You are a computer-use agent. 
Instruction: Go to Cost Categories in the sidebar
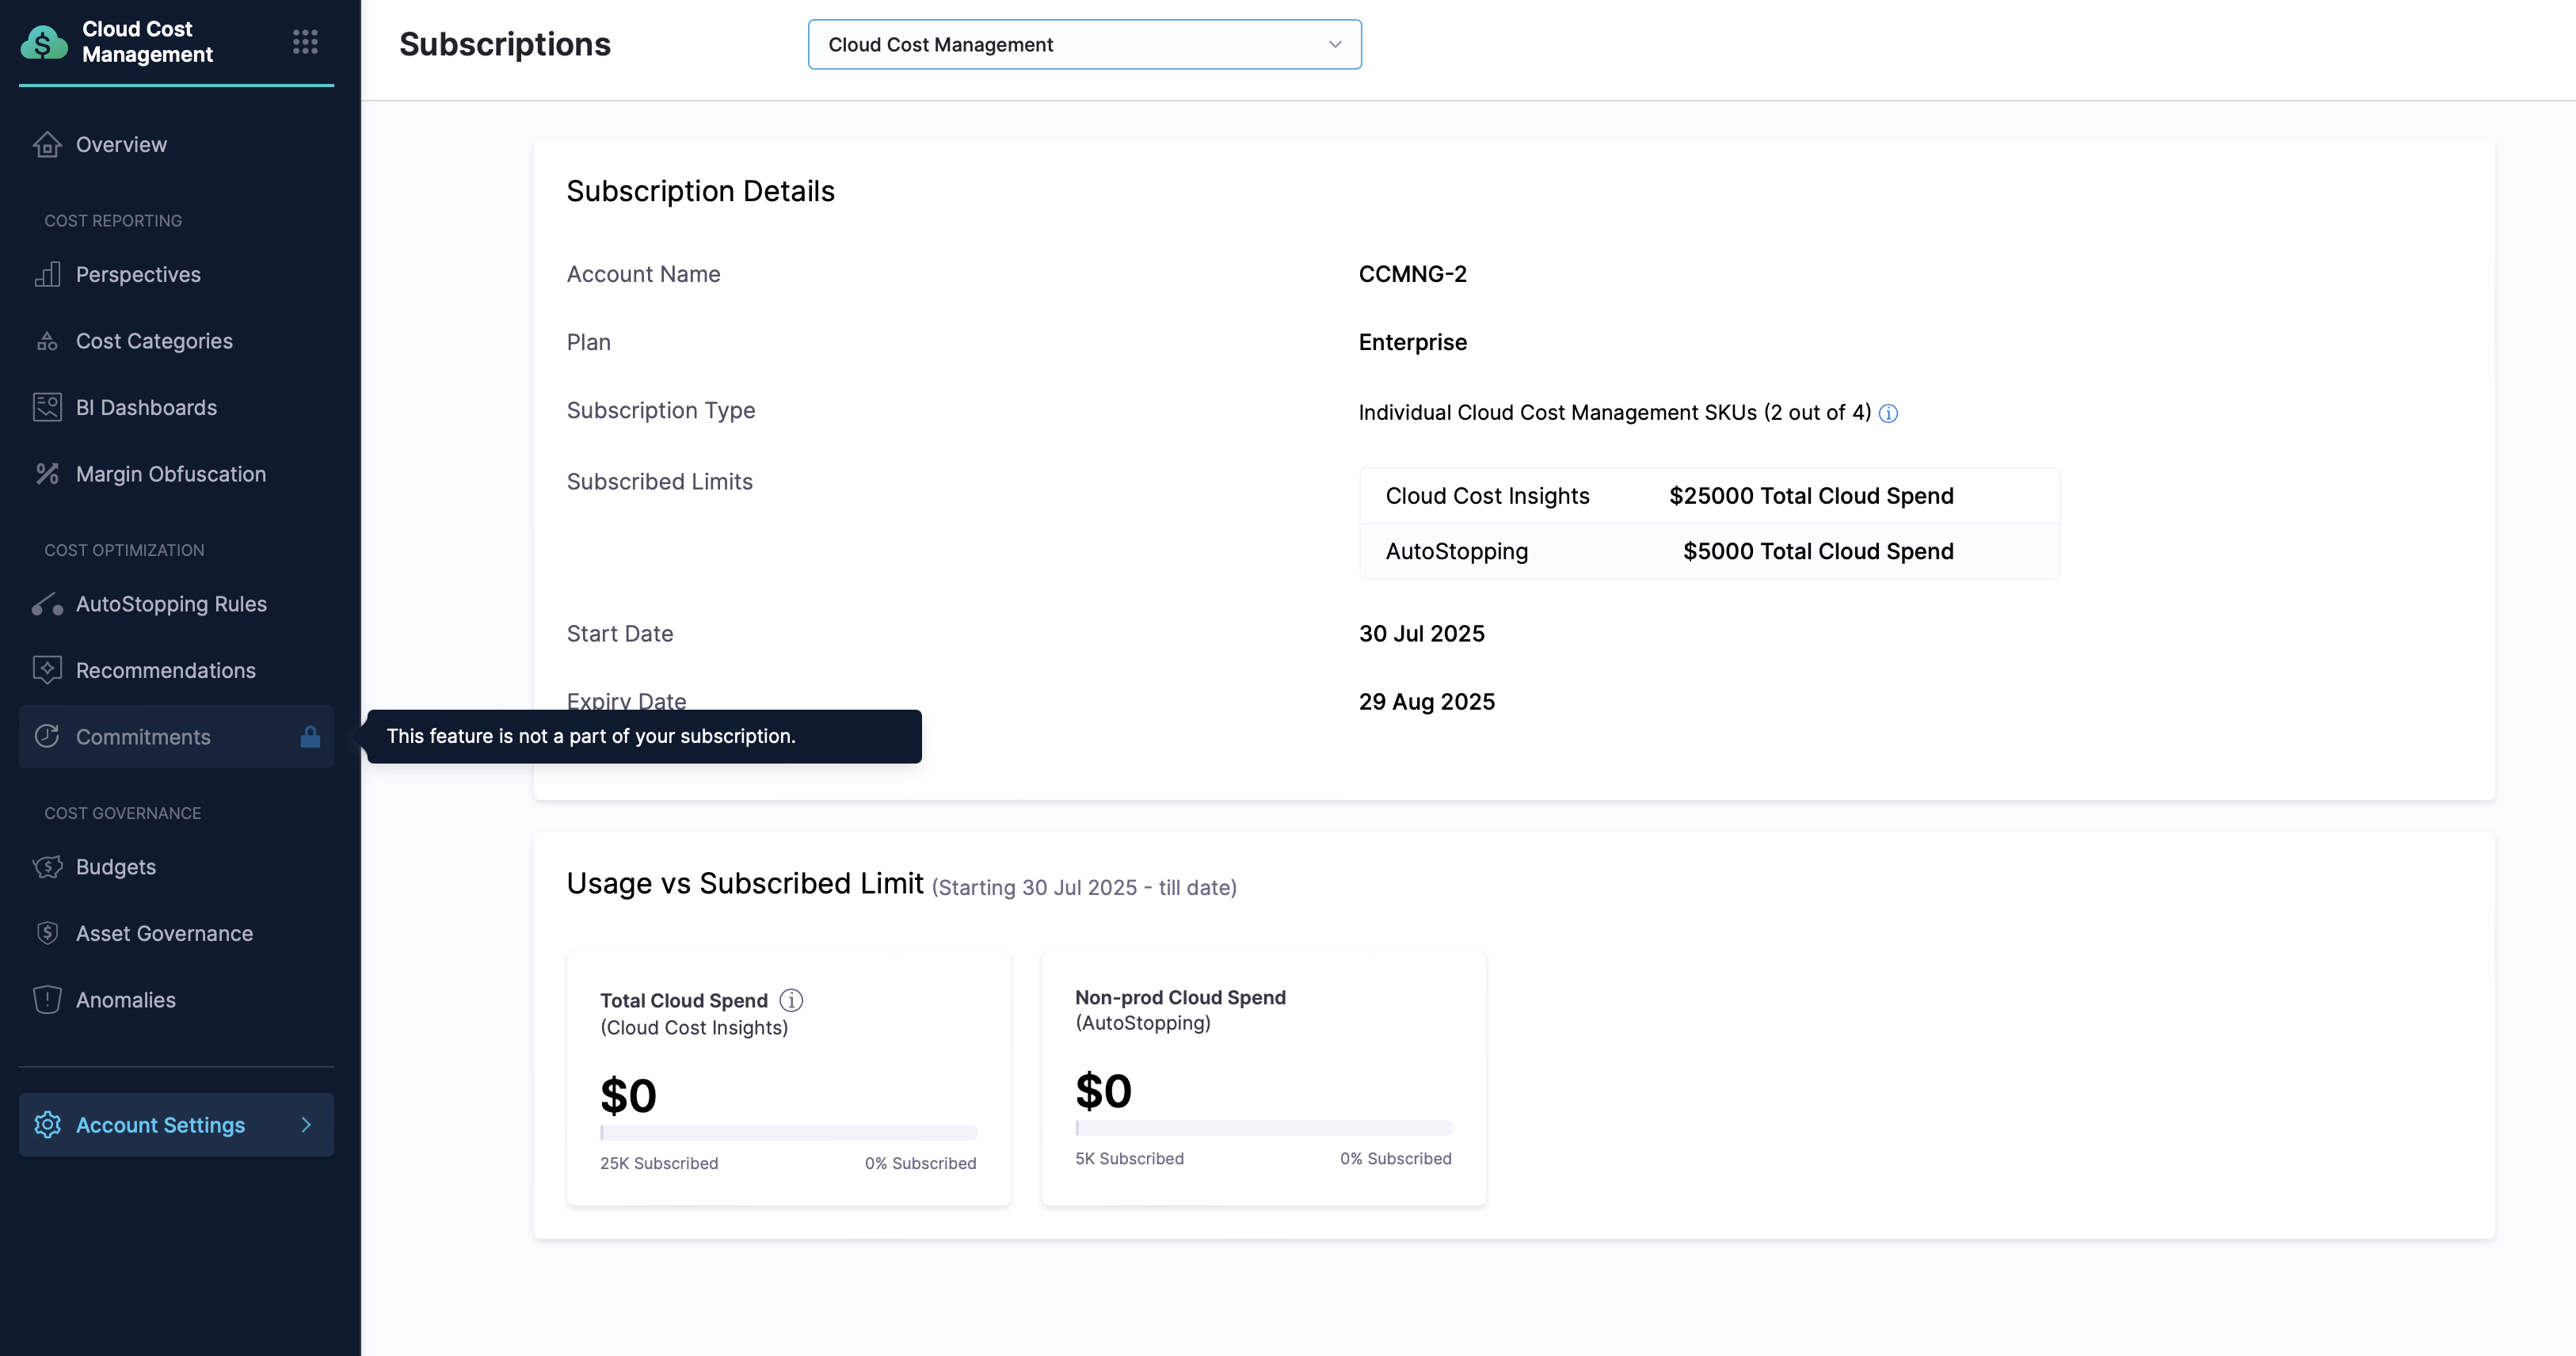[154, 341]
